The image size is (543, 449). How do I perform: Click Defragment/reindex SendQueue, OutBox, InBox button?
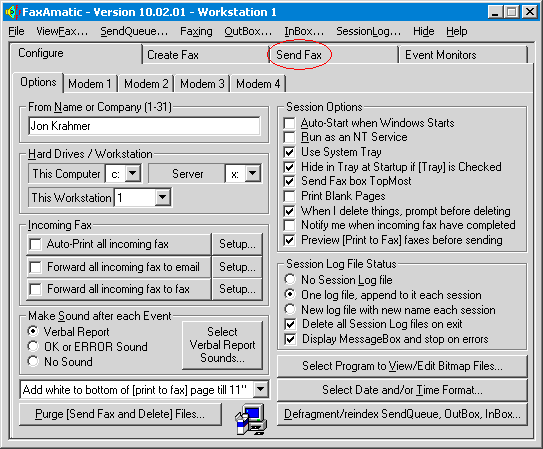(x=402, y=414)
